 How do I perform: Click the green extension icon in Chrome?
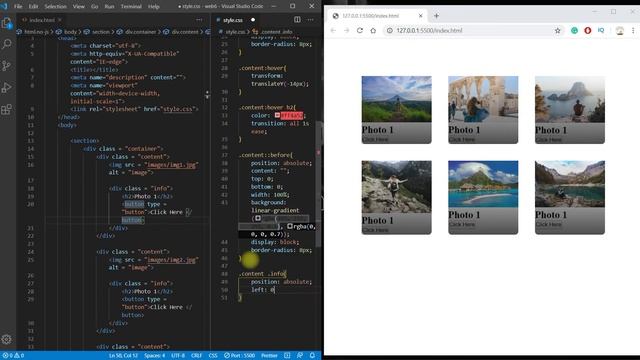pyautogui.click(x=574, y=31)
